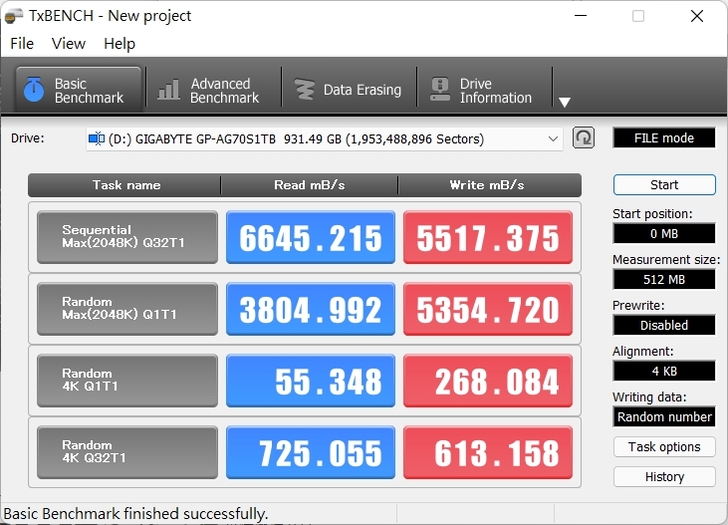The image size is (728, 525).
Task: Toggle the FILE mode setting
Action: [663, 138]
